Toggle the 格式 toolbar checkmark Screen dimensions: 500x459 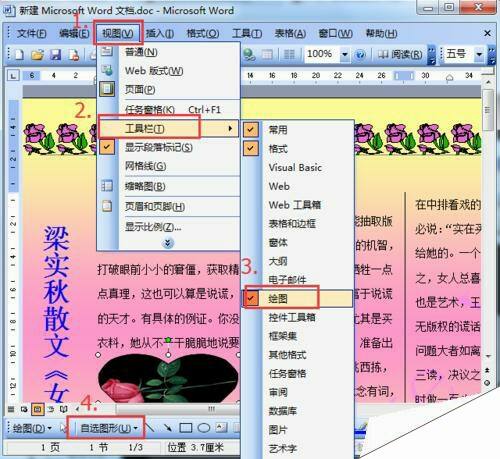coord(251,148)
